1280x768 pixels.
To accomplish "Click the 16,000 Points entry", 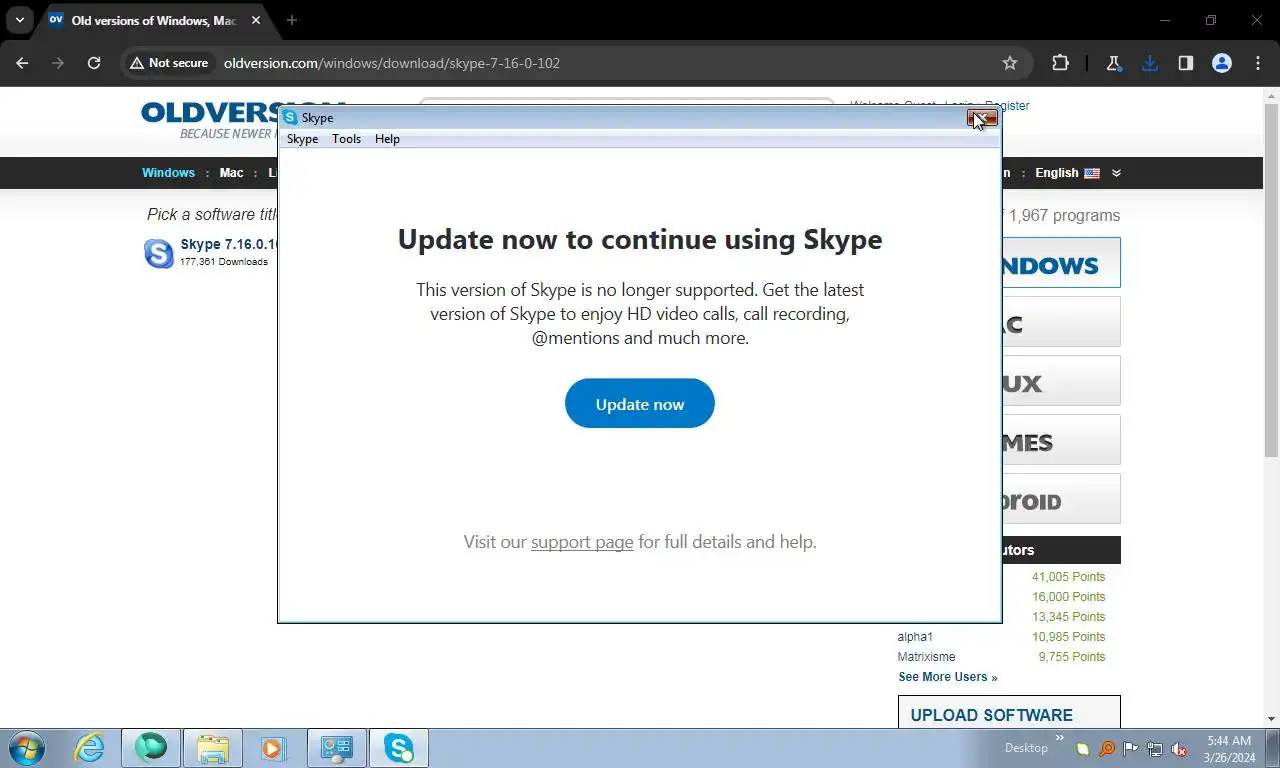I will tap(1068, 597).
